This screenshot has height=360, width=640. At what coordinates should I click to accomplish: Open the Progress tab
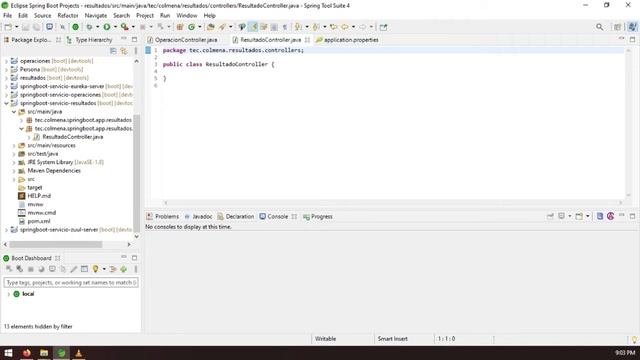318,216
